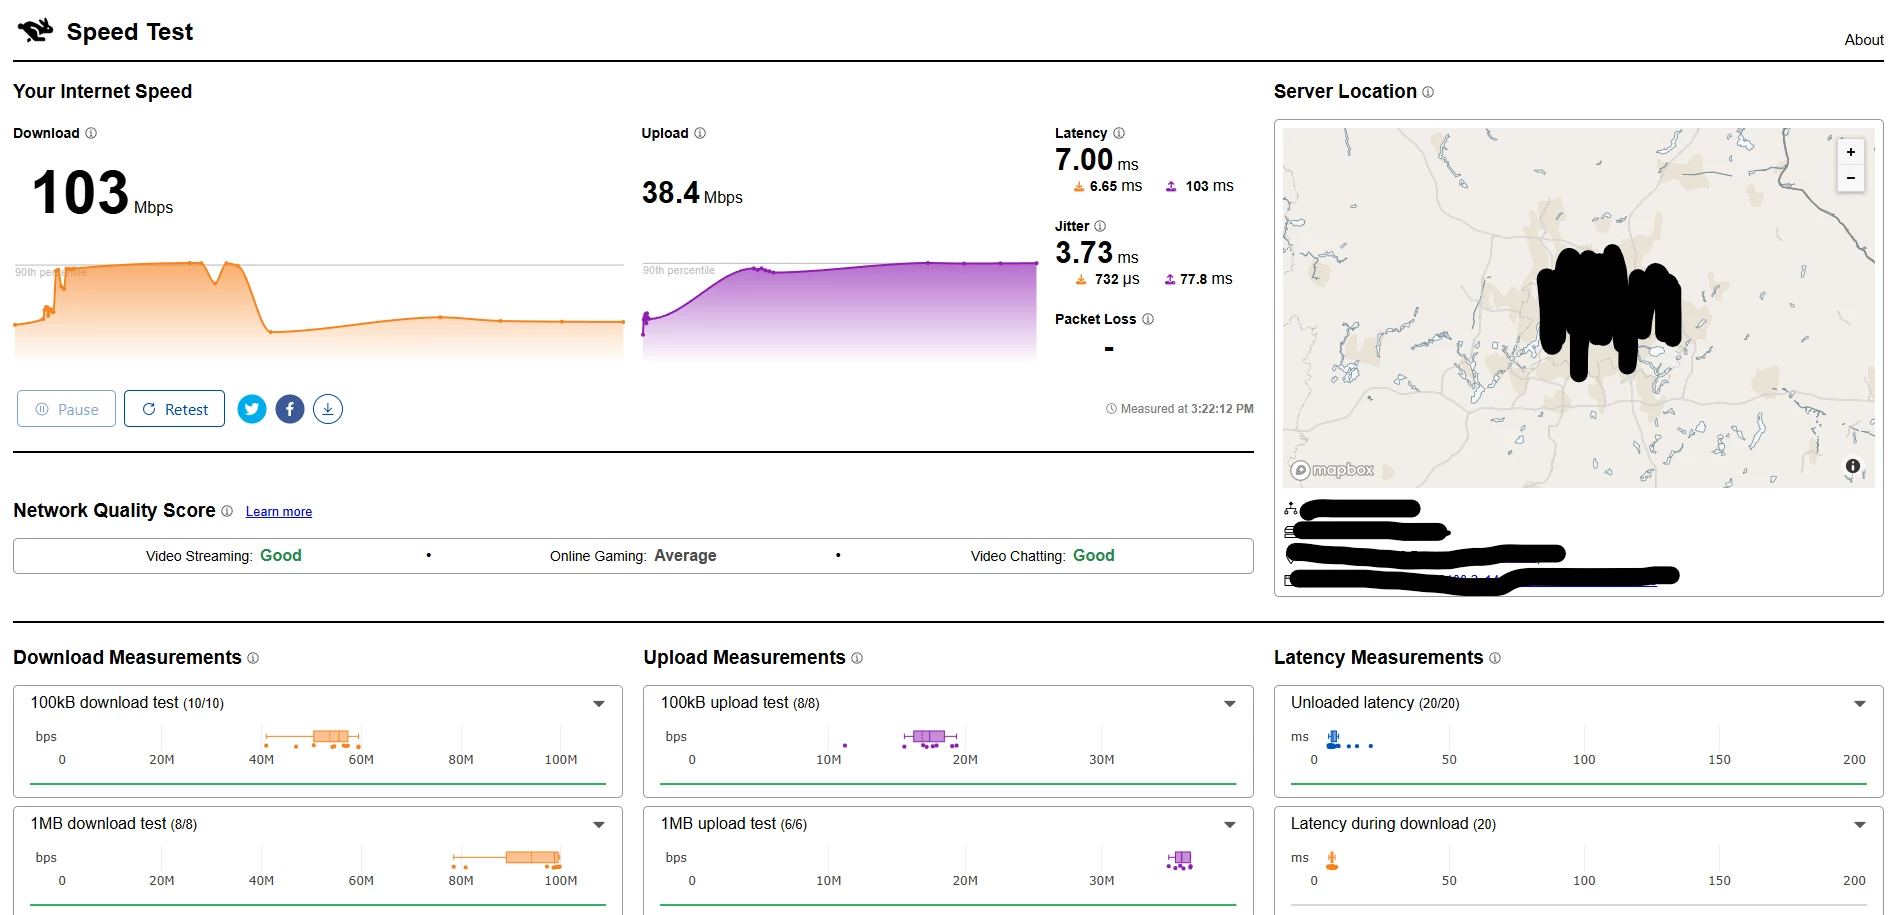Zoom out on the server map
1897x915 pixels.
click(1851, 178)
